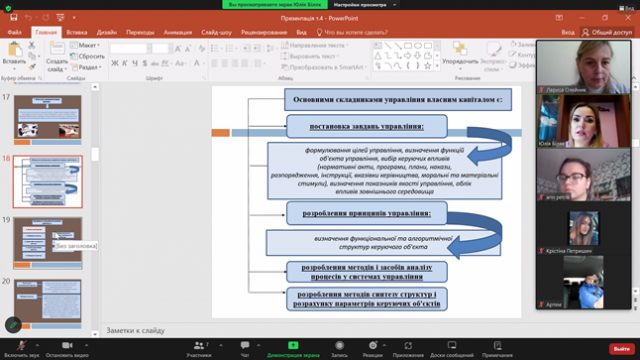Click the red Выйти button
The width and height of the screenshot is (640, 360).
[621, 349]
